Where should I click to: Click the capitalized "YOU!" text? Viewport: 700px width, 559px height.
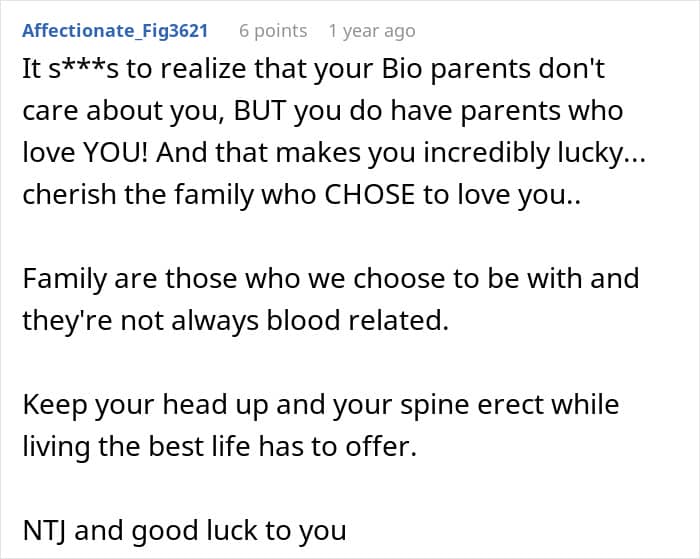pos(100,150)
